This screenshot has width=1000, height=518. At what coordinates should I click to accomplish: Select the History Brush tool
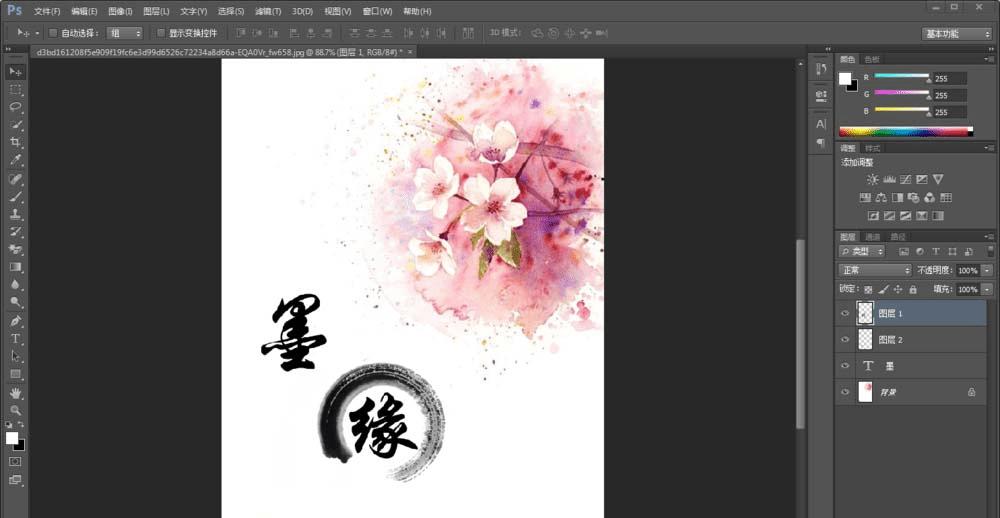[x=15, y=232]
